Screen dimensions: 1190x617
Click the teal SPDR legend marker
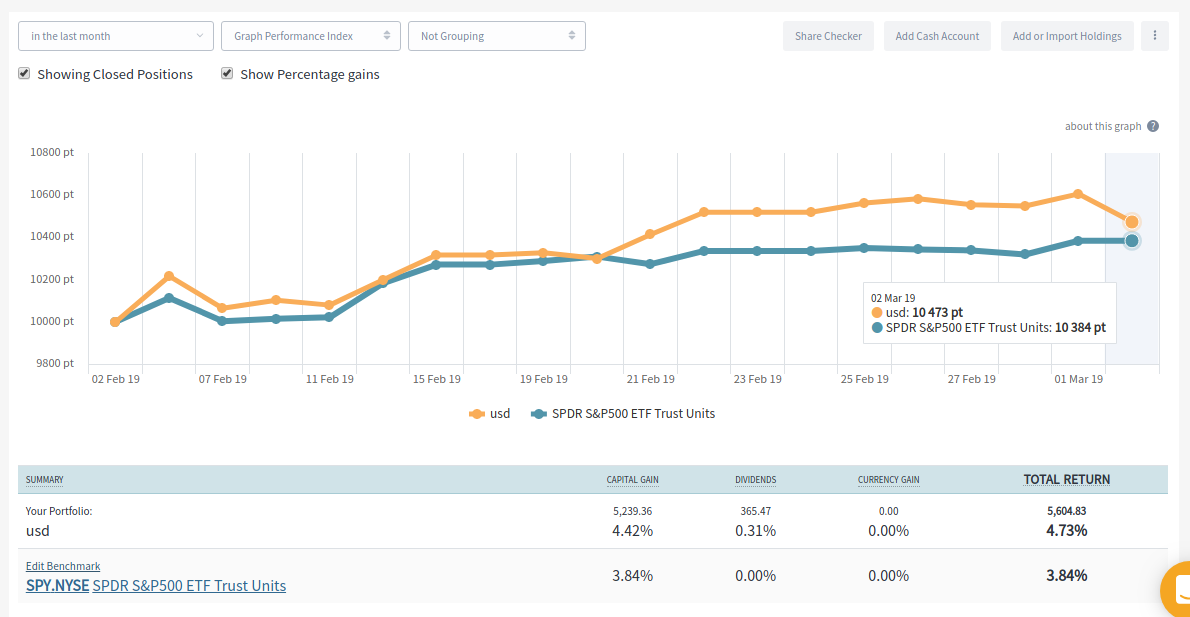[540, 413]
